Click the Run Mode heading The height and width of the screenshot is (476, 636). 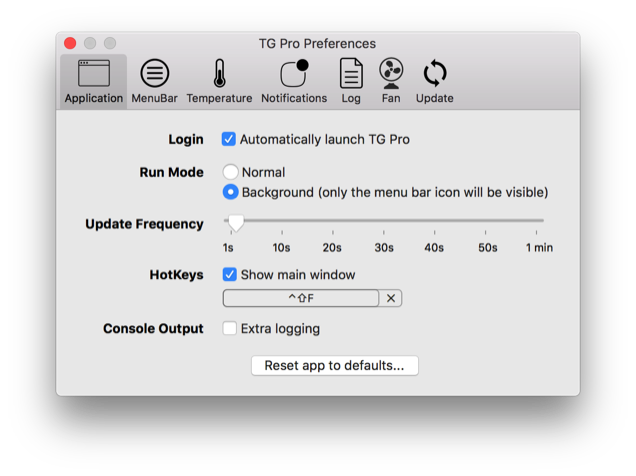pos(172,172)
